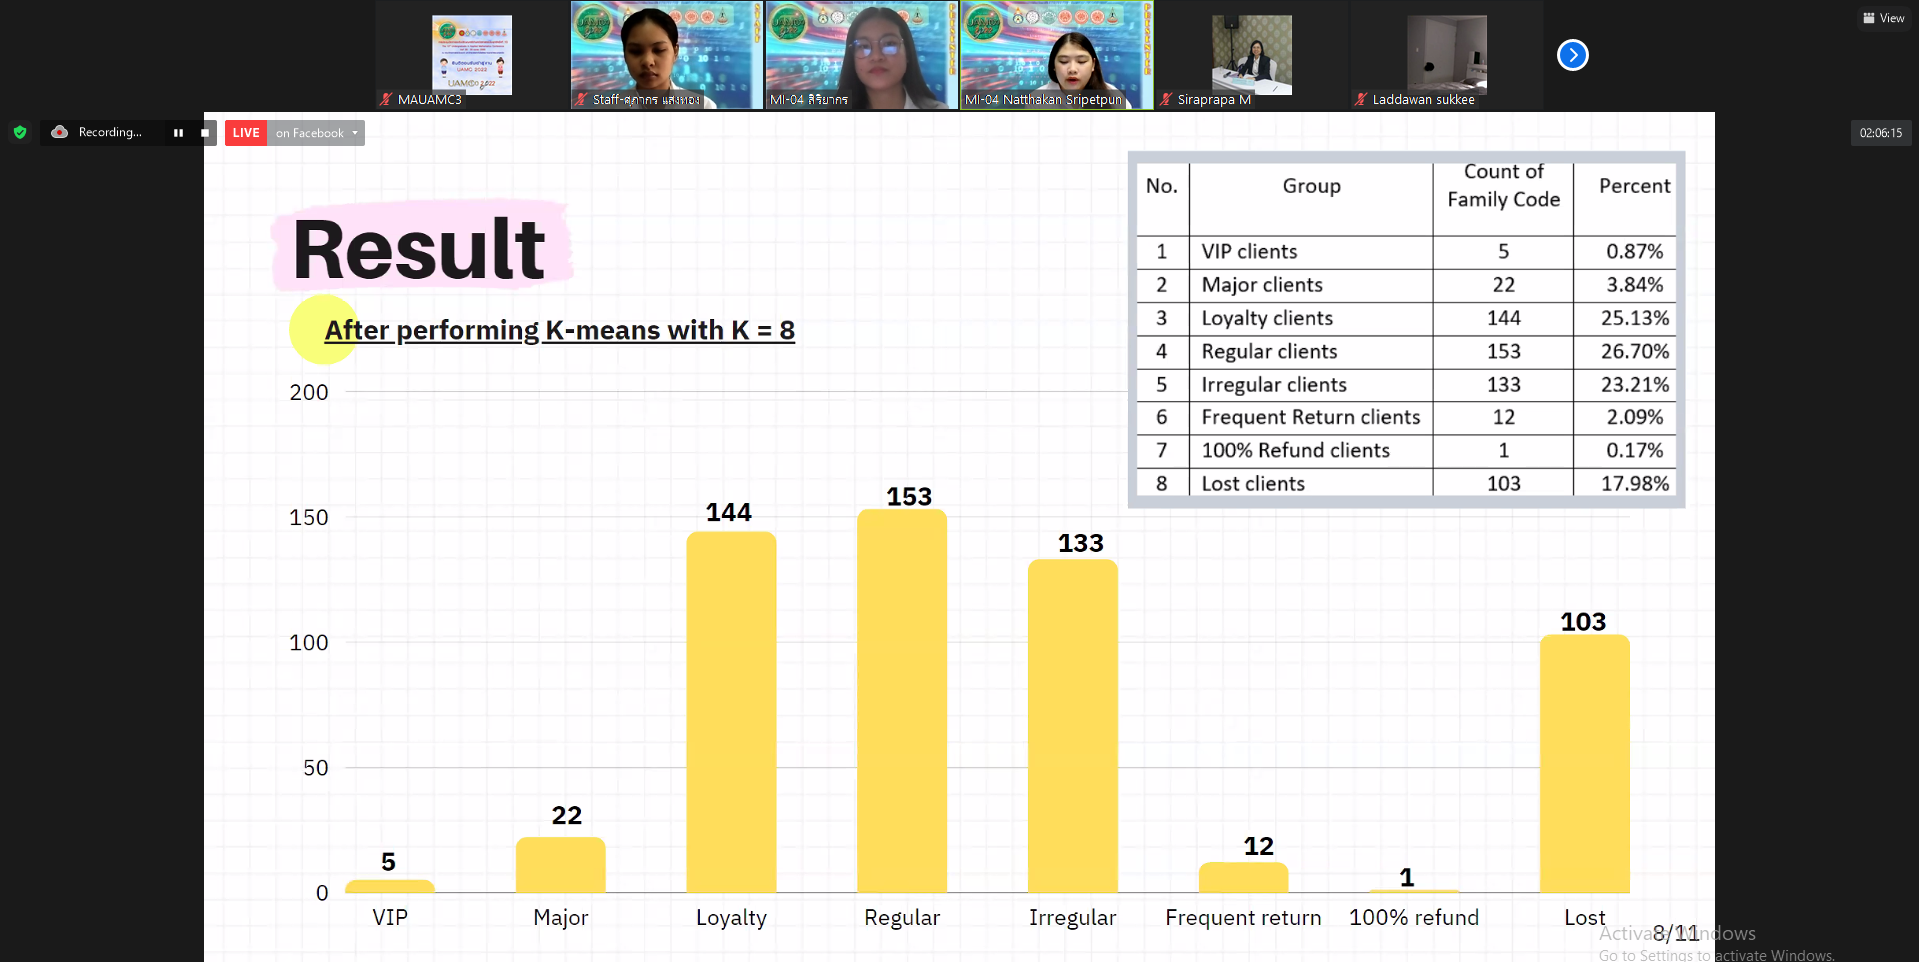Screen dimensions: 1919x962
Task: Click the VIP bar labeled 5
Action: coord(390,886)
